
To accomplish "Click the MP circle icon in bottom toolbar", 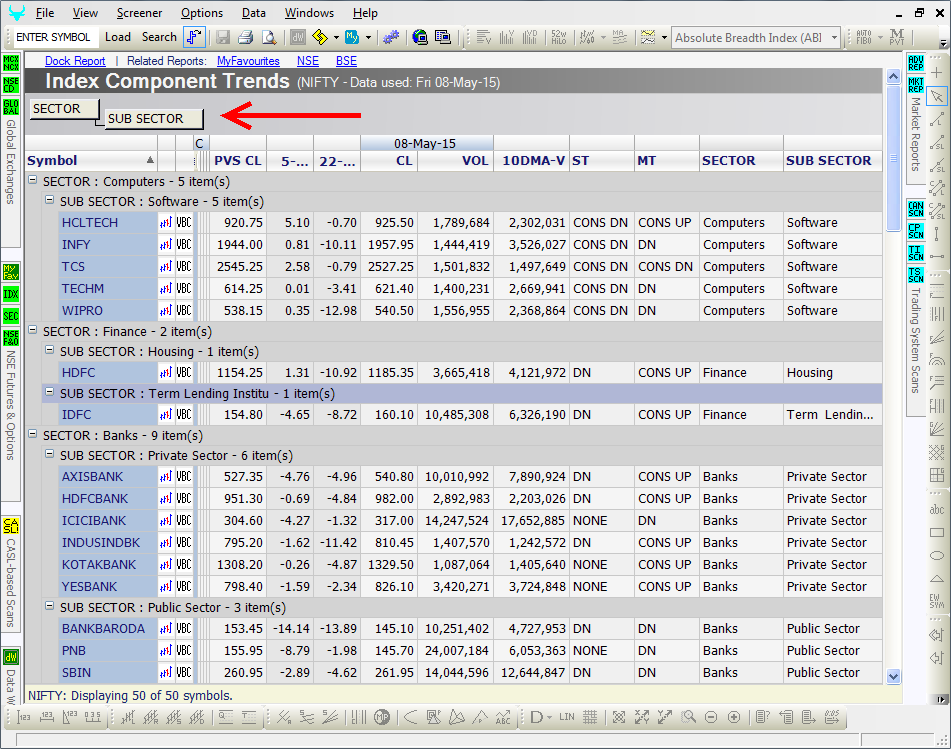I will click(382, 717).
